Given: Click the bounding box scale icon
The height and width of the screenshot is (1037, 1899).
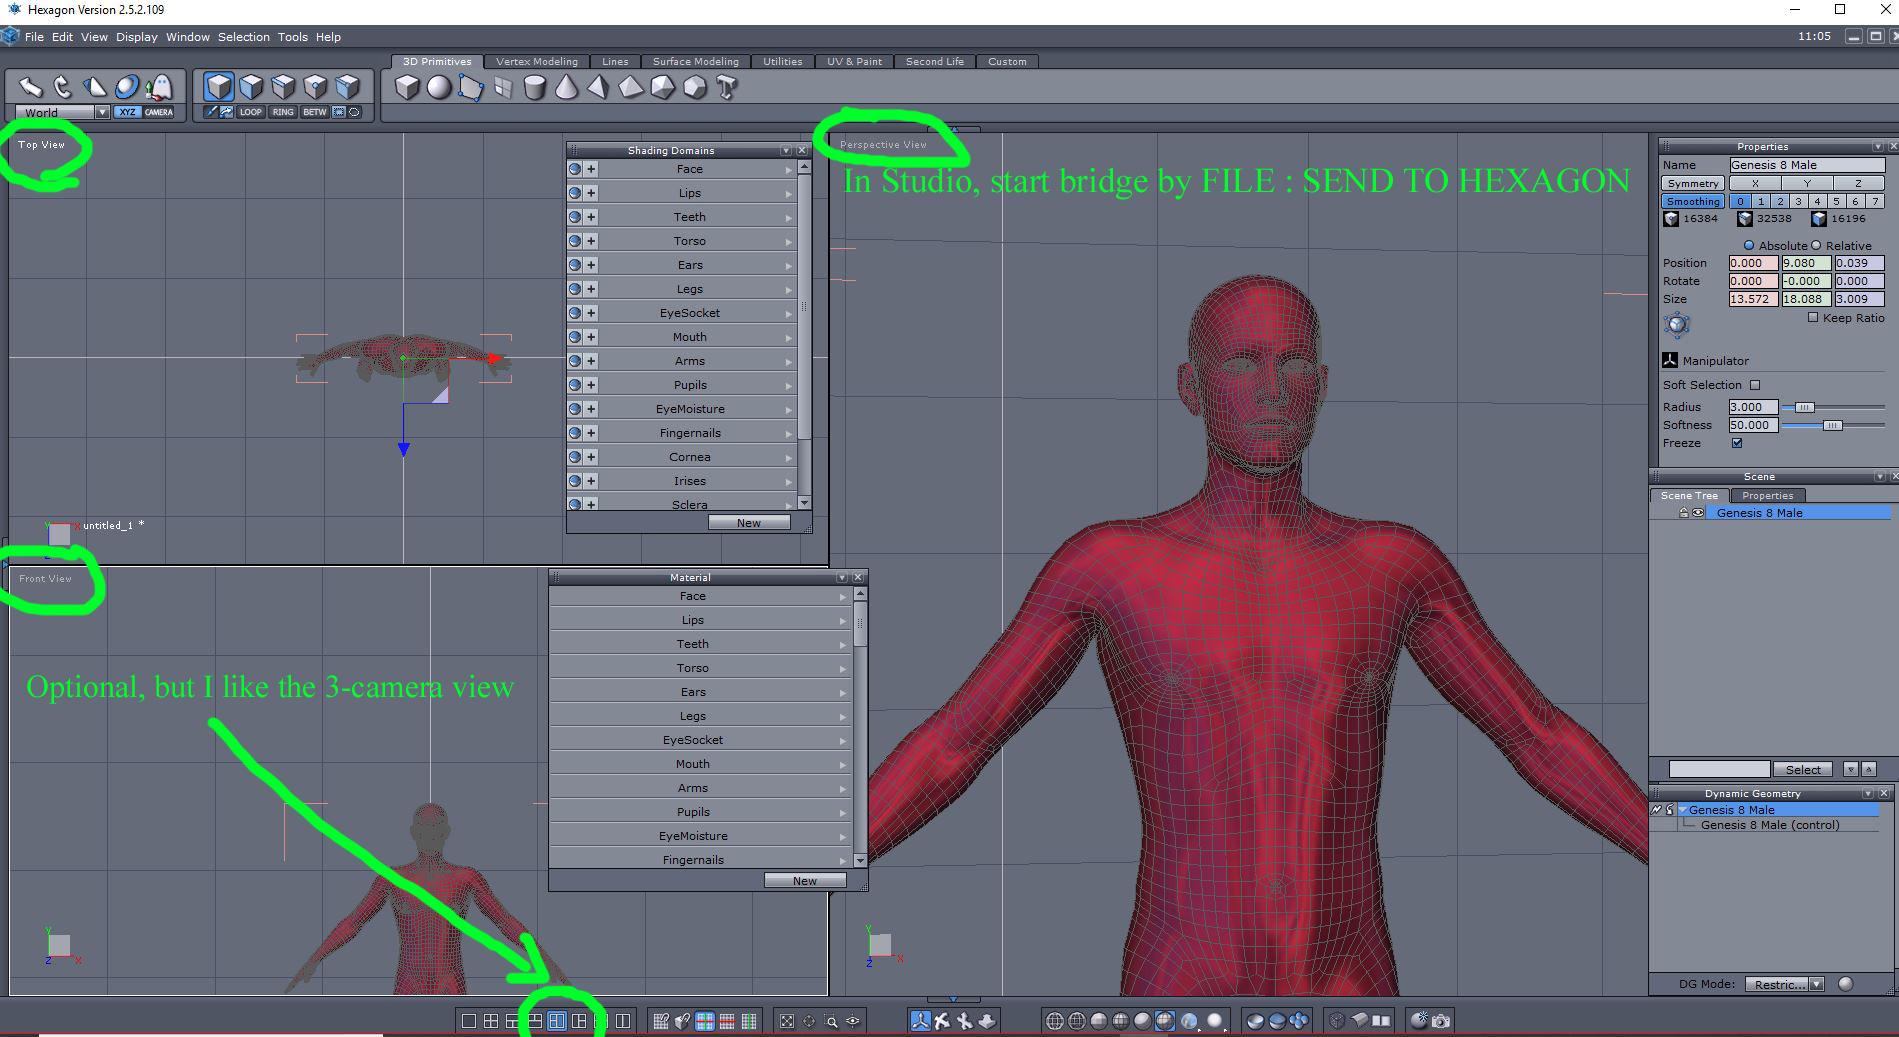Looking at the screenshot, I should (x=1677, y=325).
